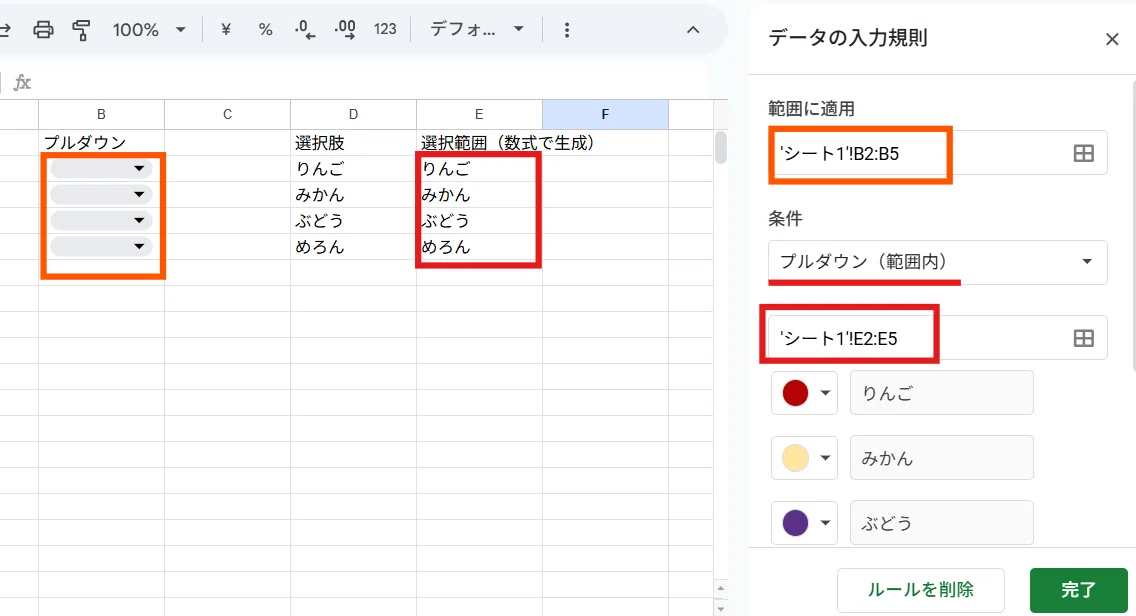Open the dropdown chip in cell B4
Viewport: 1136px width, 616px height.
101,221
